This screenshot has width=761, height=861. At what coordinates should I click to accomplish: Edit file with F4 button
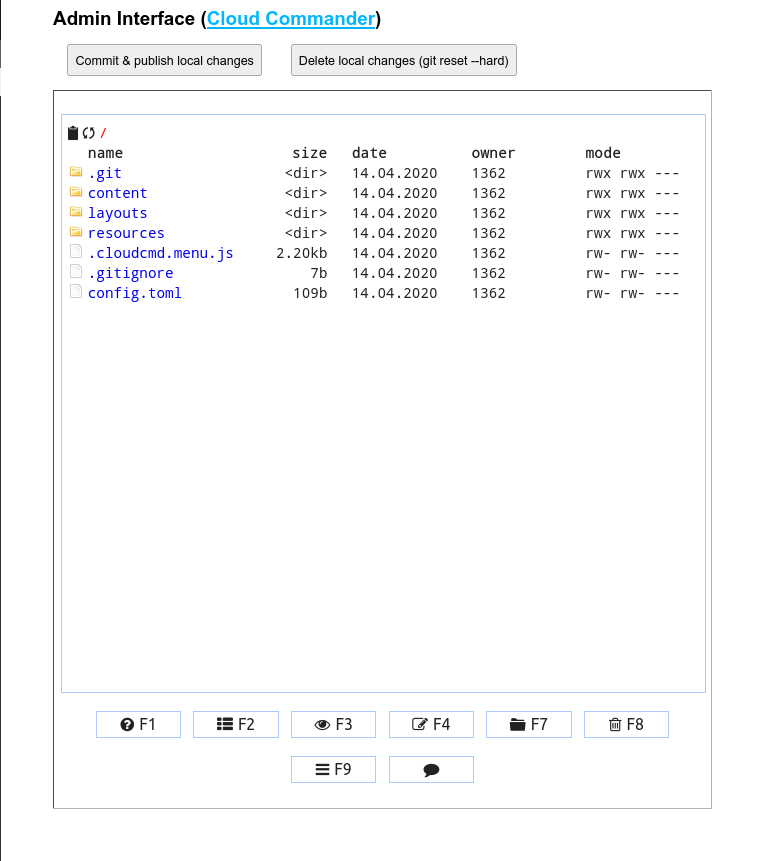point(431,724)
